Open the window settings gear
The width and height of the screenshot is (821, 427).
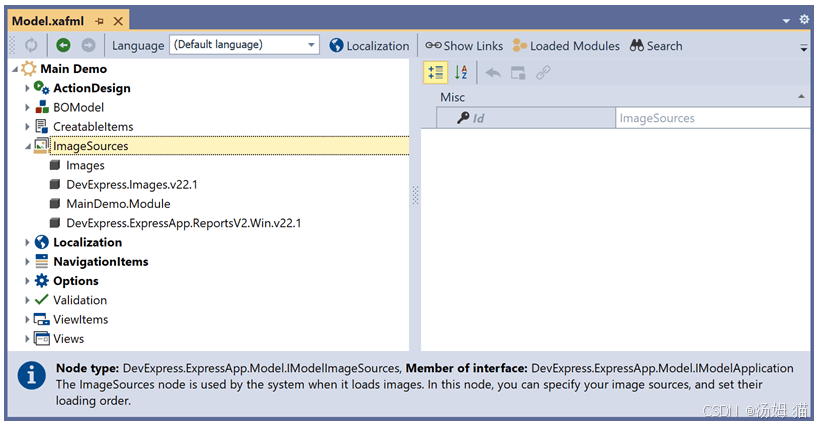[804, 19]
